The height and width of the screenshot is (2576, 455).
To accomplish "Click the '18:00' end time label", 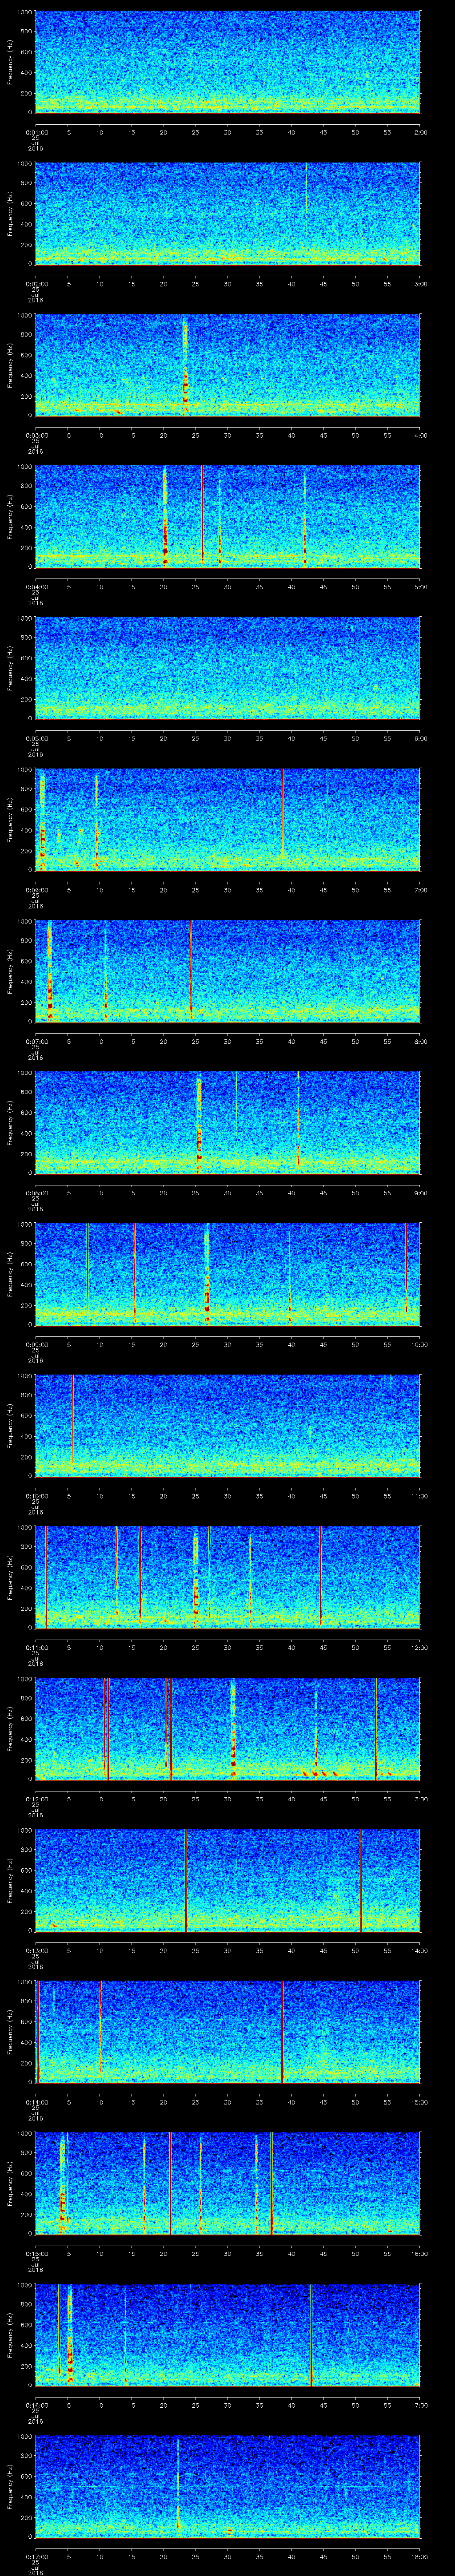I will point(420,2558).
